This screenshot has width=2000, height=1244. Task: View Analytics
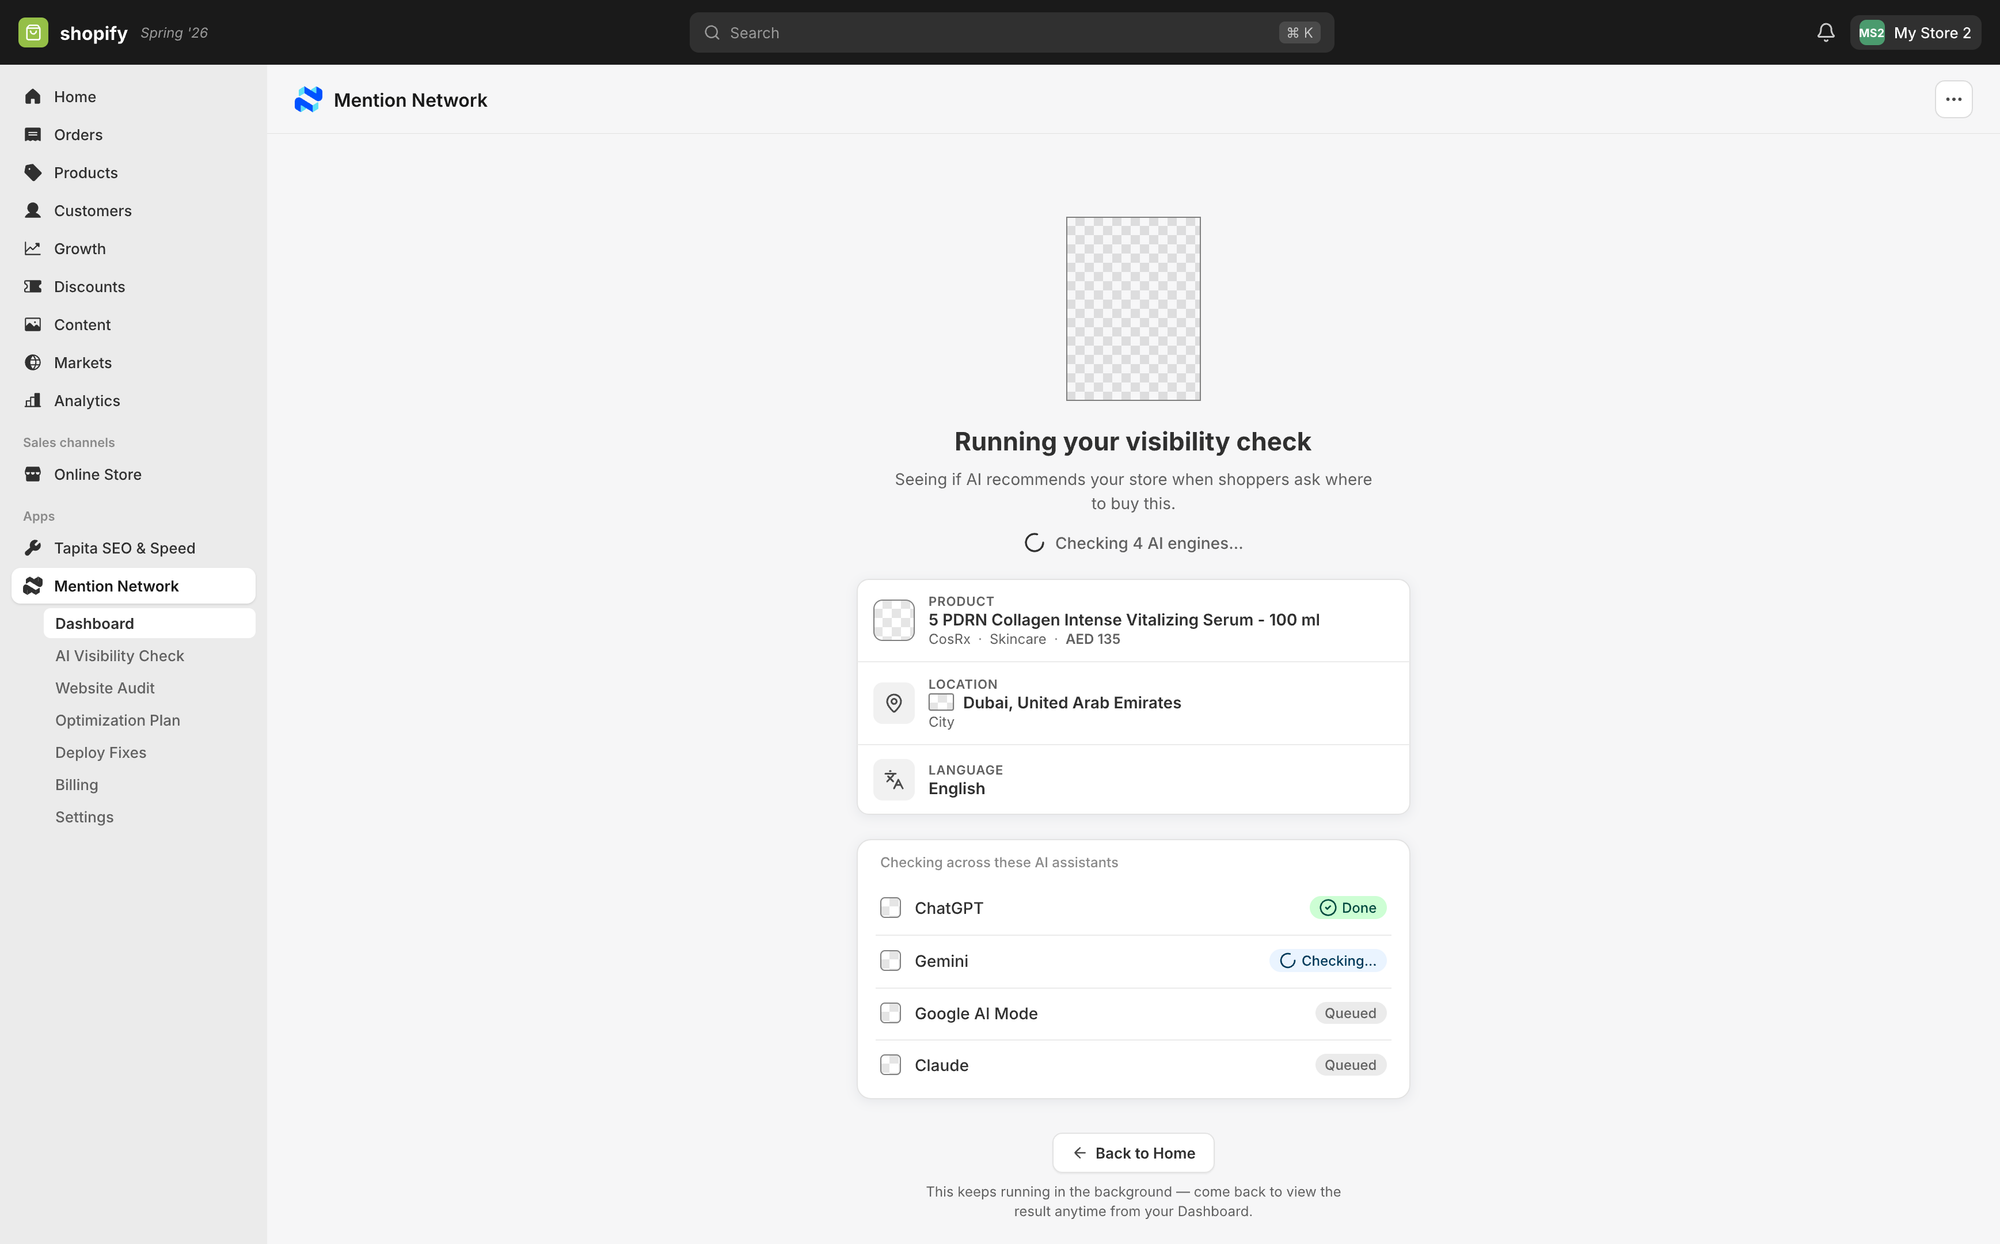tap(133, 401)
